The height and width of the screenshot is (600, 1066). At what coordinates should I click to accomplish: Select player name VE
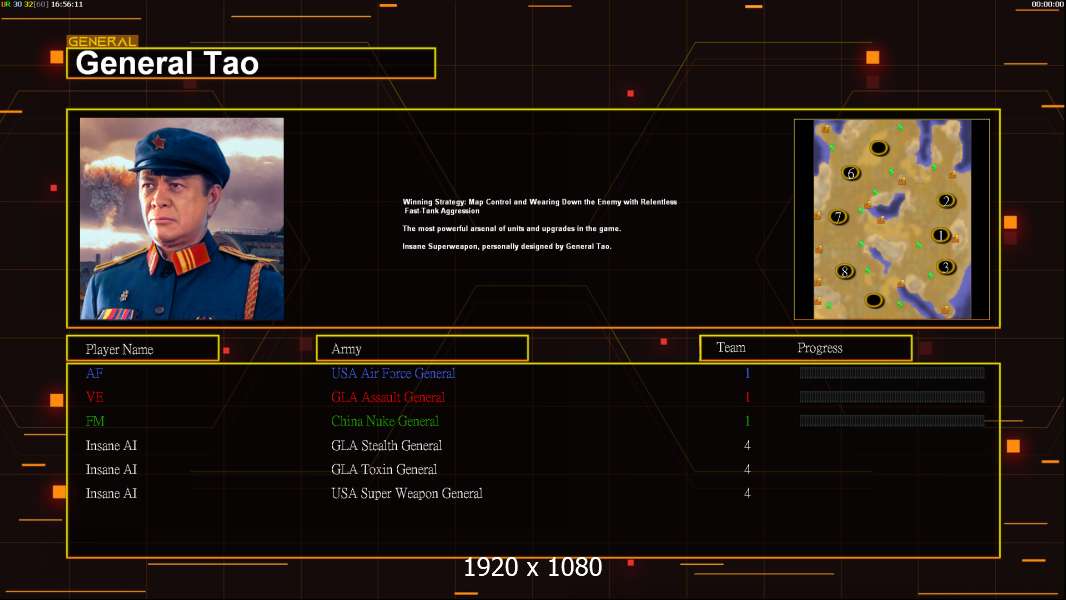coord(94,397)
